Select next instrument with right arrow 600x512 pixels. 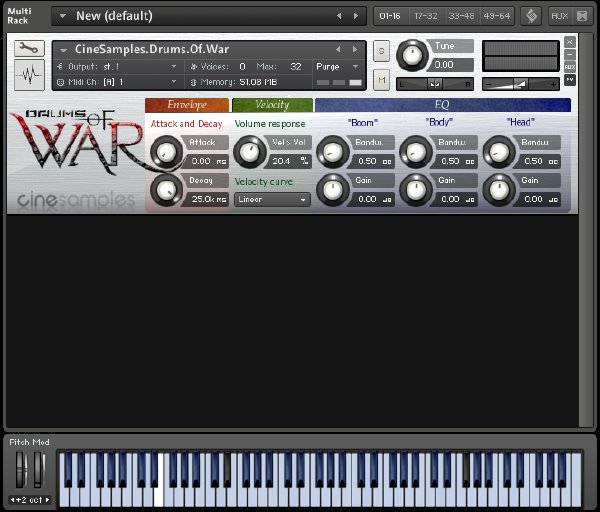pos(355,49)
